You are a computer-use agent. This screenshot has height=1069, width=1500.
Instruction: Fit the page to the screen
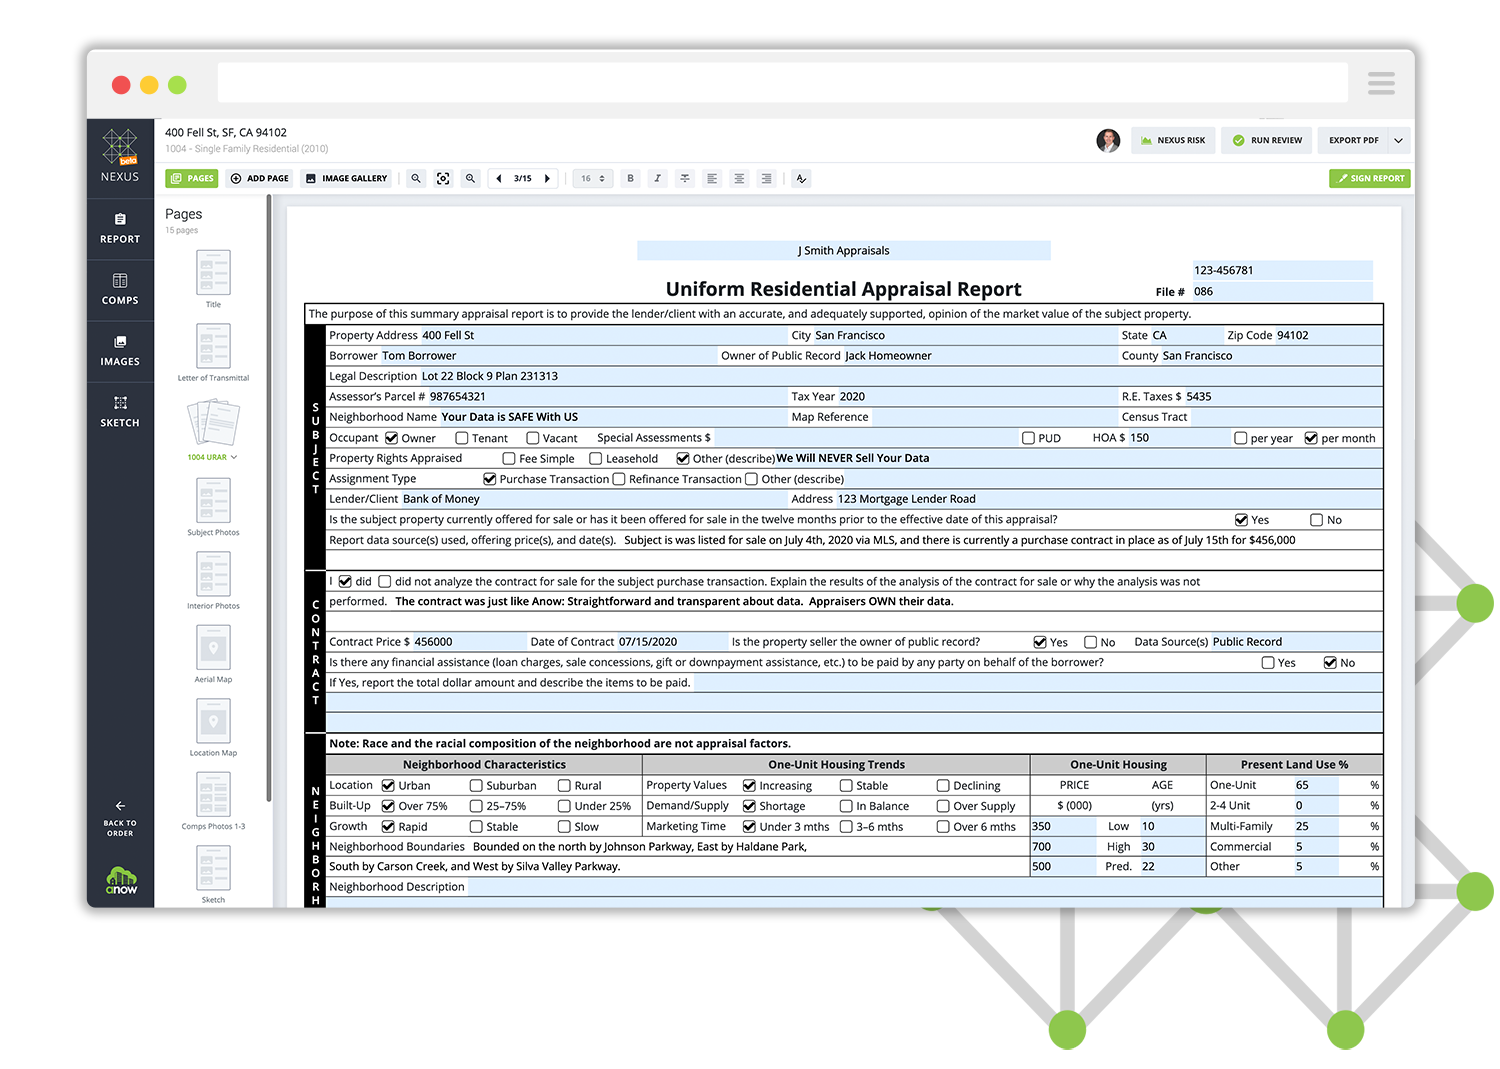tap(443, 178)
